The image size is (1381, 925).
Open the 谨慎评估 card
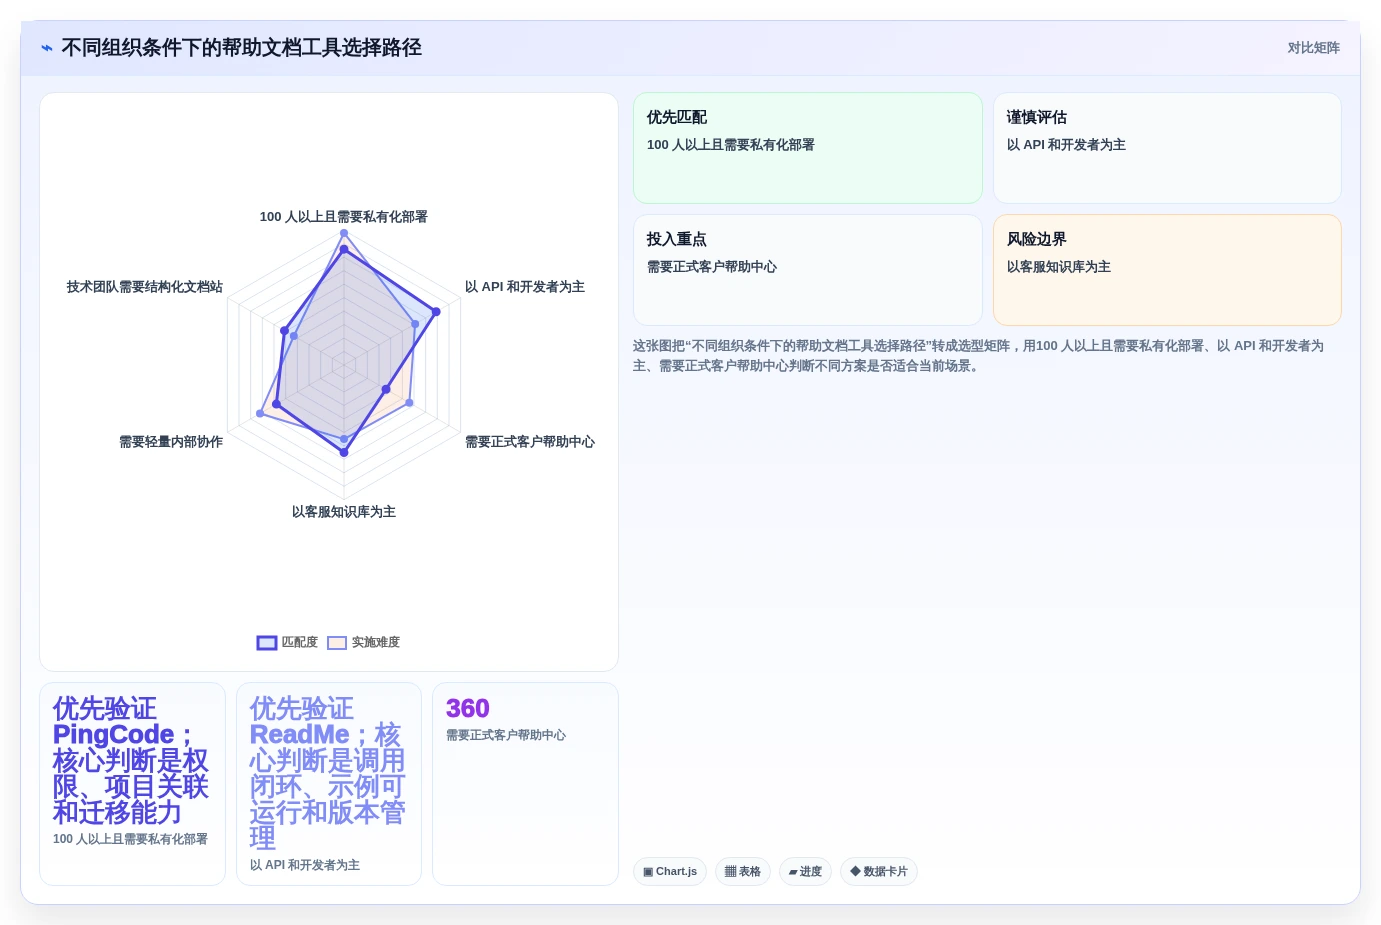point(1167,148)
